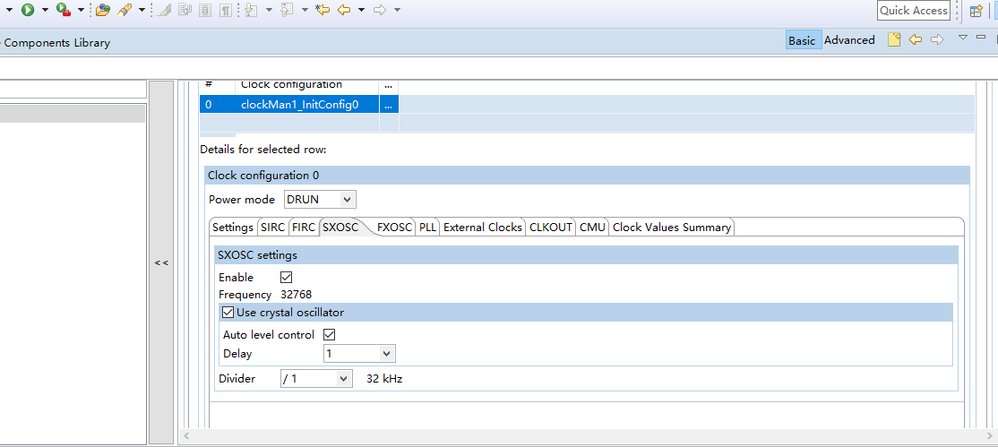This screenshot has width=998, height=447.
Task: Switch to Basic view mode
Action: (x=802, y=40)
